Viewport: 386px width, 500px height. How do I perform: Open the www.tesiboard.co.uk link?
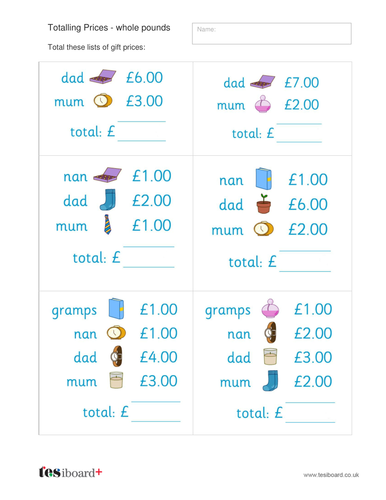point(331,475)
